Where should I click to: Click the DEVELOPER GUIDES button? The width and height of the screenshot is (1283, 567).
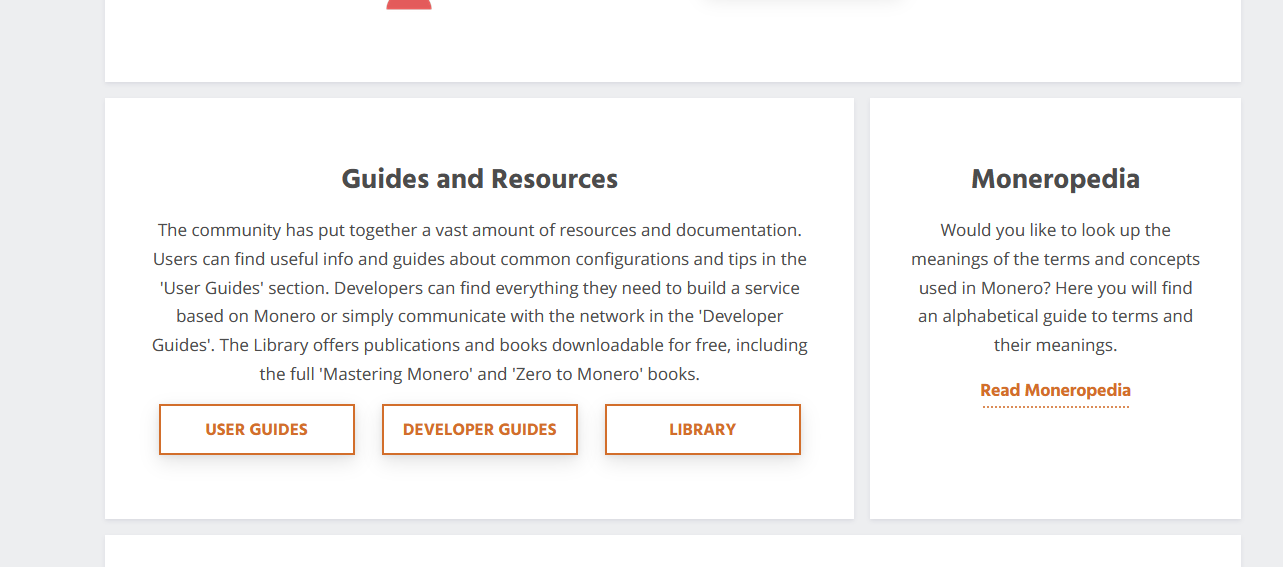coord(479,429)
